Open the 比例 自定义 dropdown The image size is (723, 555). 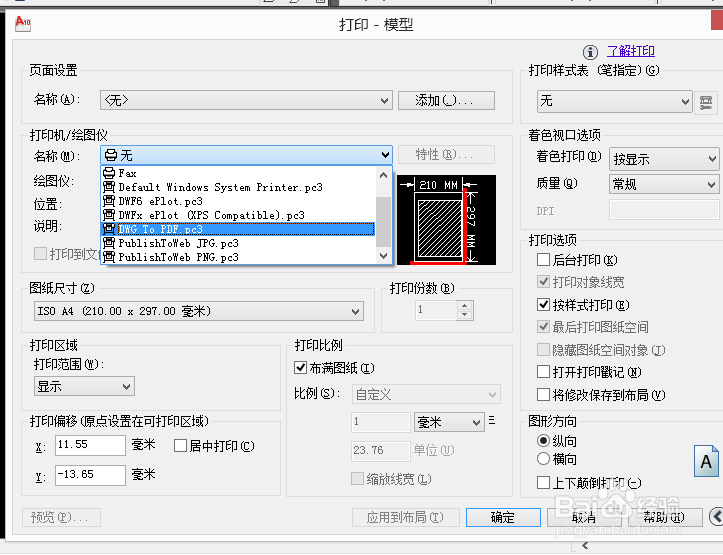pos(426,395)
